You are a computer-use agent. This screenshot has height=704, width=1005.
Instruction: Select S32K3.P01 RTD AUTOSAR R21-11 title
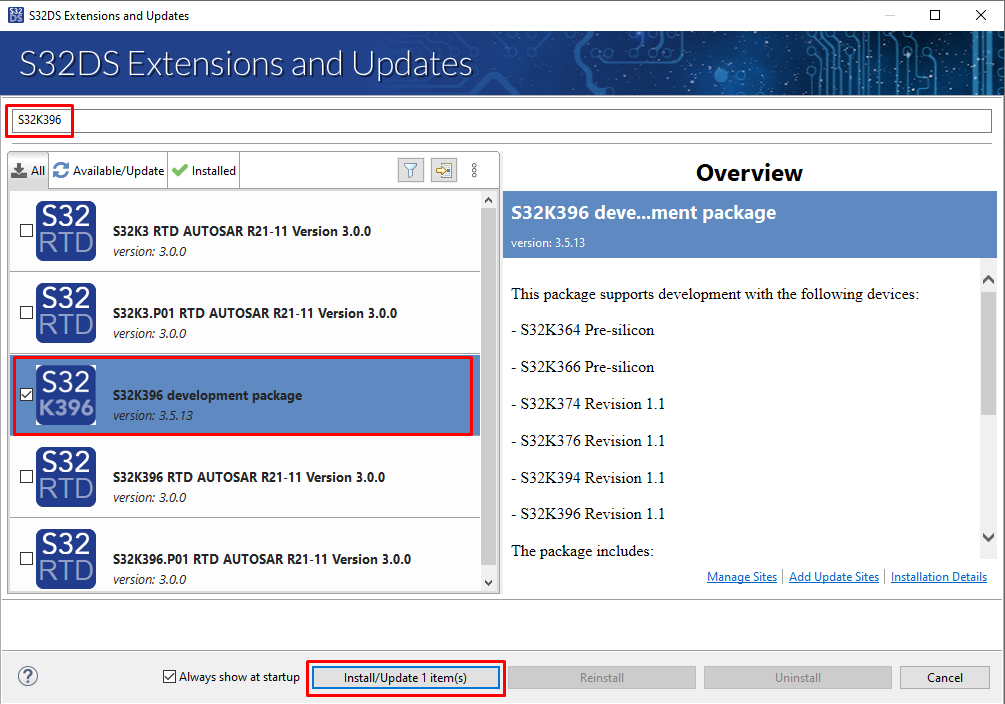tap(254, 314)
